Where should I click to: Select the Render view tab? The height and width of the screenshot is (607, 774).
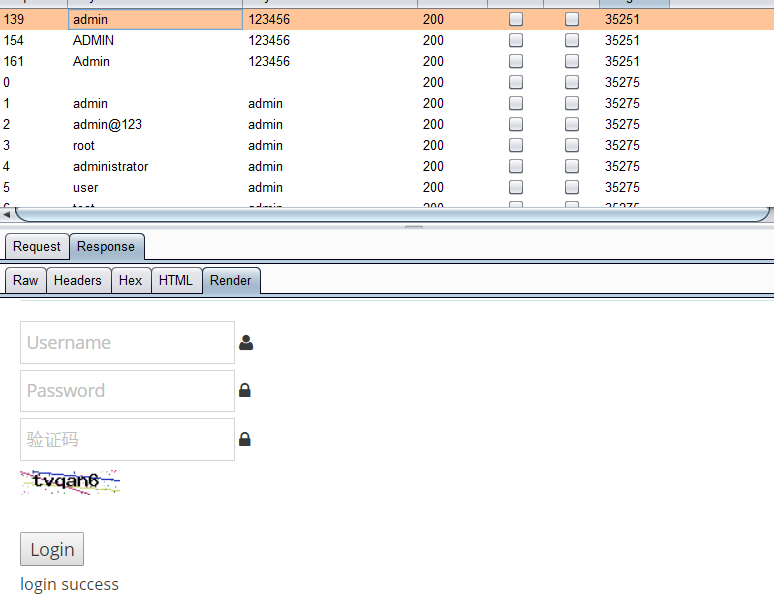[x=231, y=280]
